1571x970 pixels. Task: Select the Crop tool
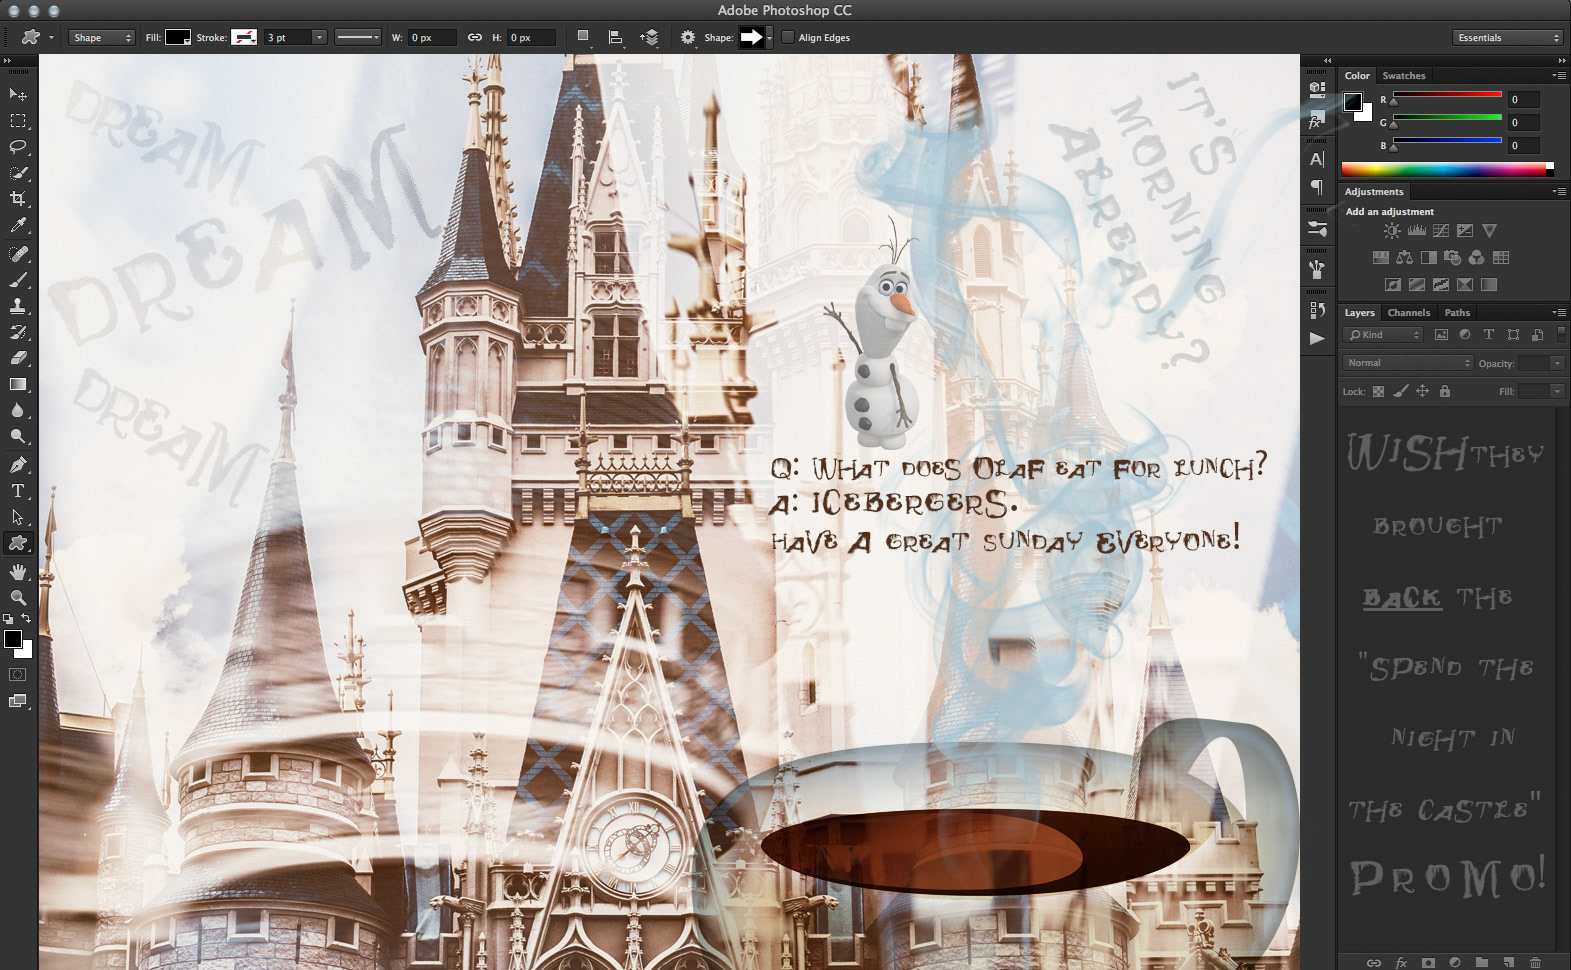[x=18, y=199]
